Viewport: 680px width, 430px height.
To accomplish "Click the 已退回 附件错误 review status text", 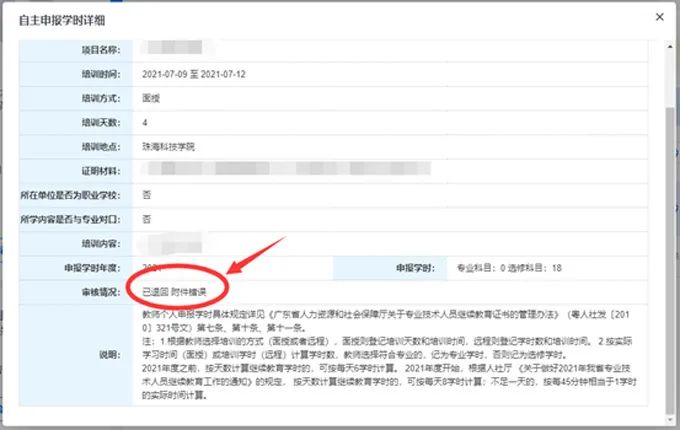I will point(174,292).
